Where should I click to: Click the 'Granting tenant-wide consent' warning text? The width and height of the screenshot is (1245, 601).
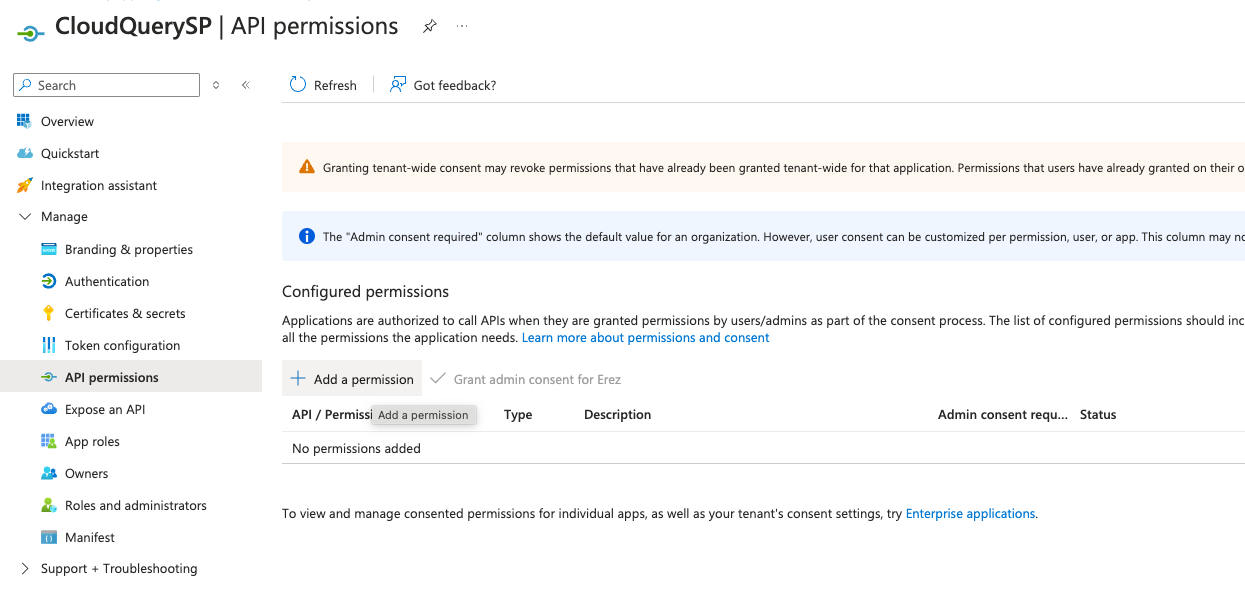[783, 168]
